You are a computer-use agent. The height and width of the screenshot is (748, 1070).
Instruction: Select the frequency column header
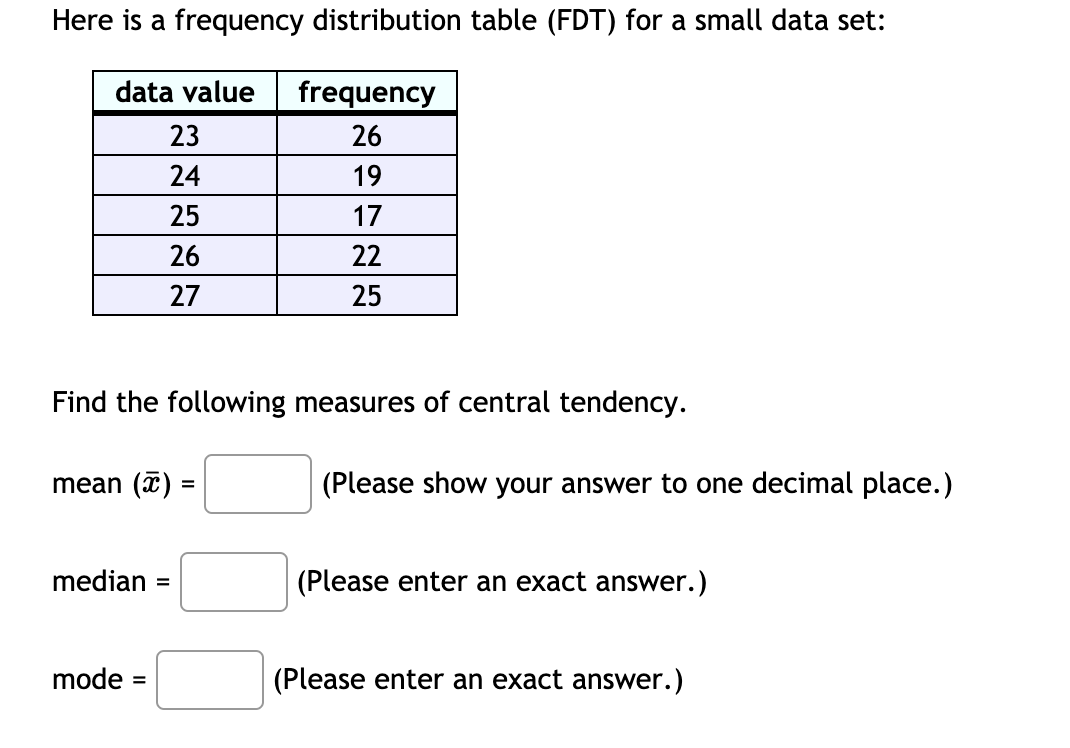[366, 93]
